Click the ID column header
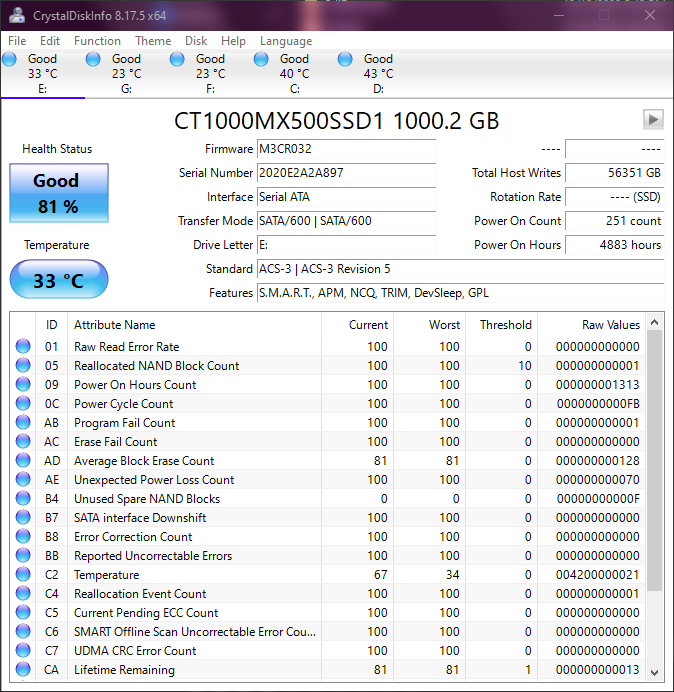 click(52, 325)
